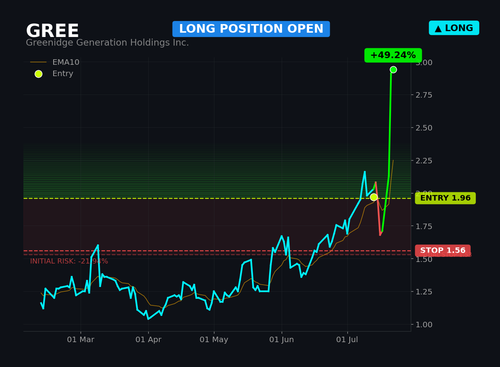Click the 01 Jun date axis label
Viewport: 500px width, 367px height.
[282, 340]
